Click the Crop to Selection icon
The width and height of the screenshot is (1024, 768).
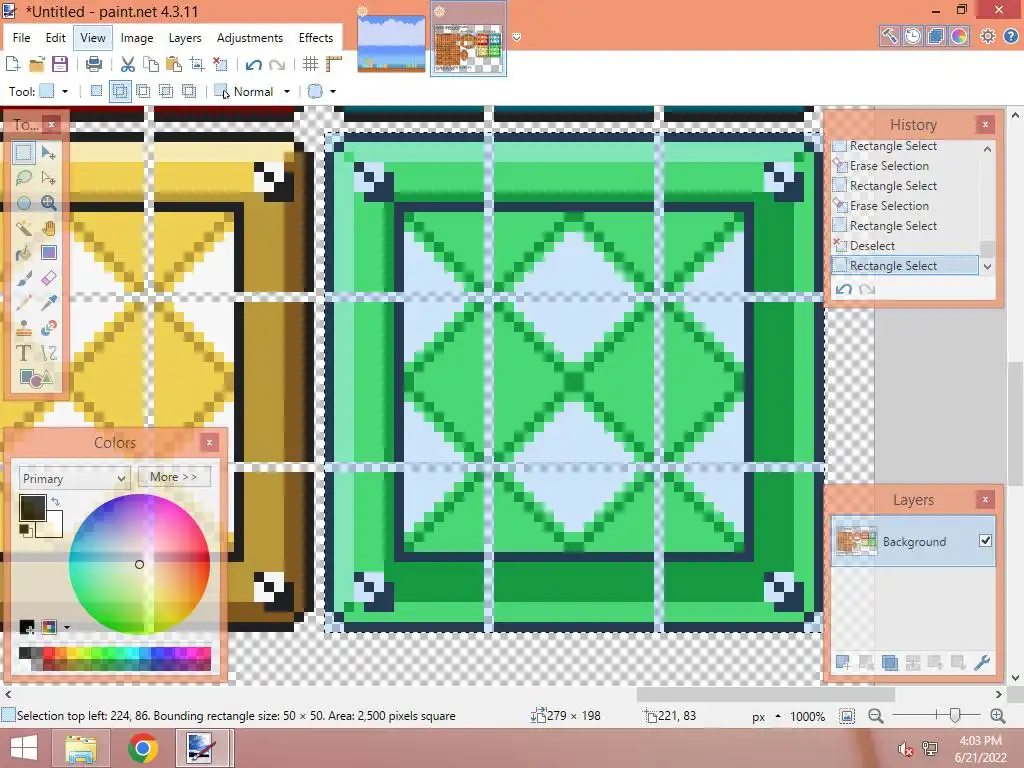tap(197, 64)
